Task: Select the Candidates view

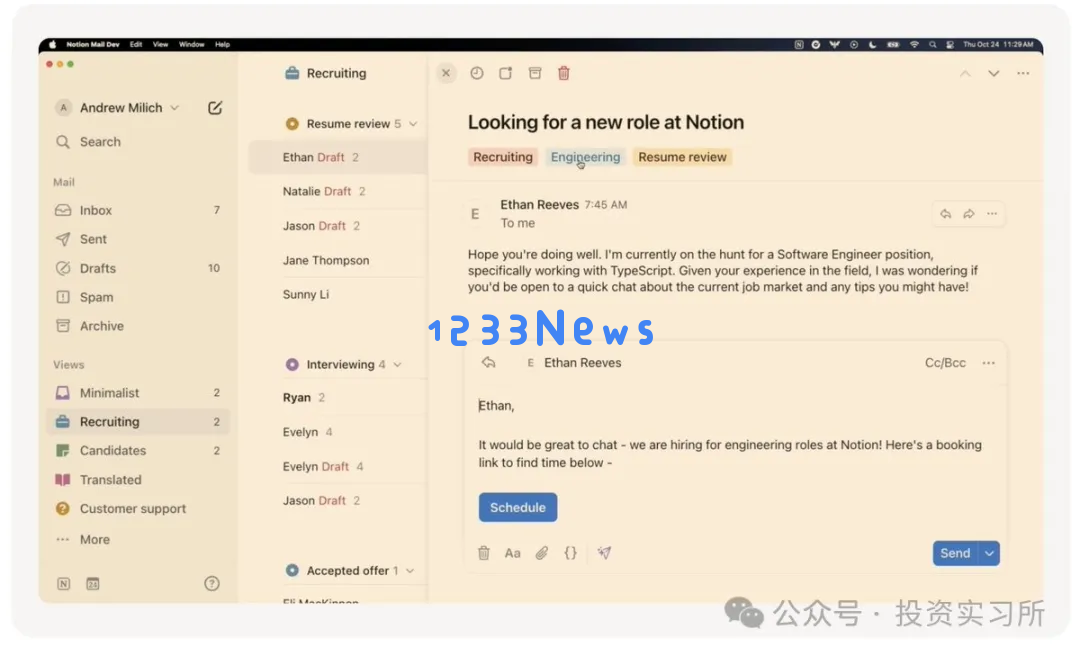Action: [138, 451]
